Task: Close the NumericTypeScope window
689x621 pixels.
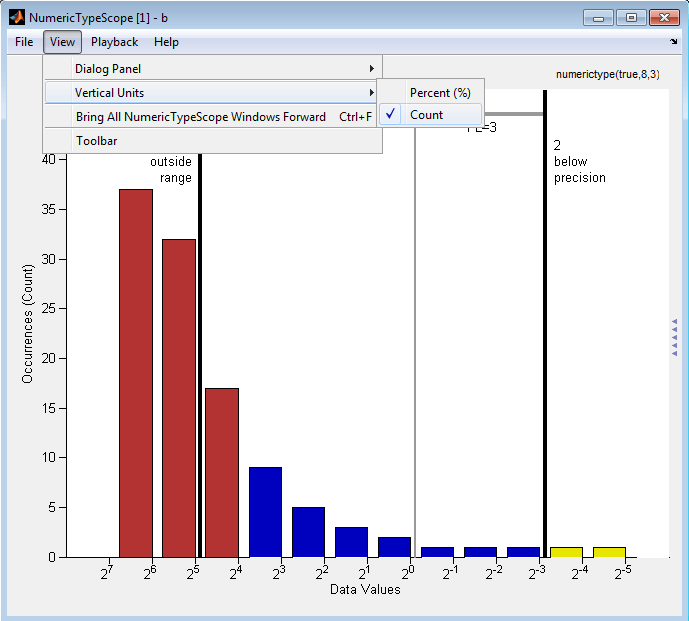Action: point(664,18)
